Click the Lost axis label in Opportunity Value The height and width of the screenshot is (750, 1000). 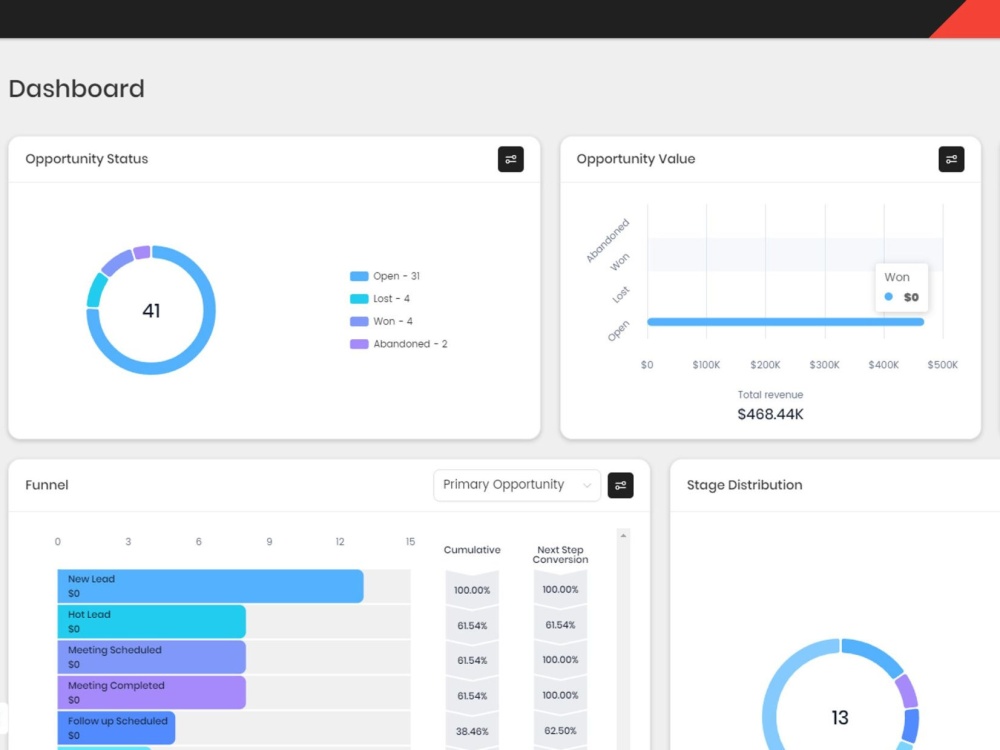coord(621,294)
